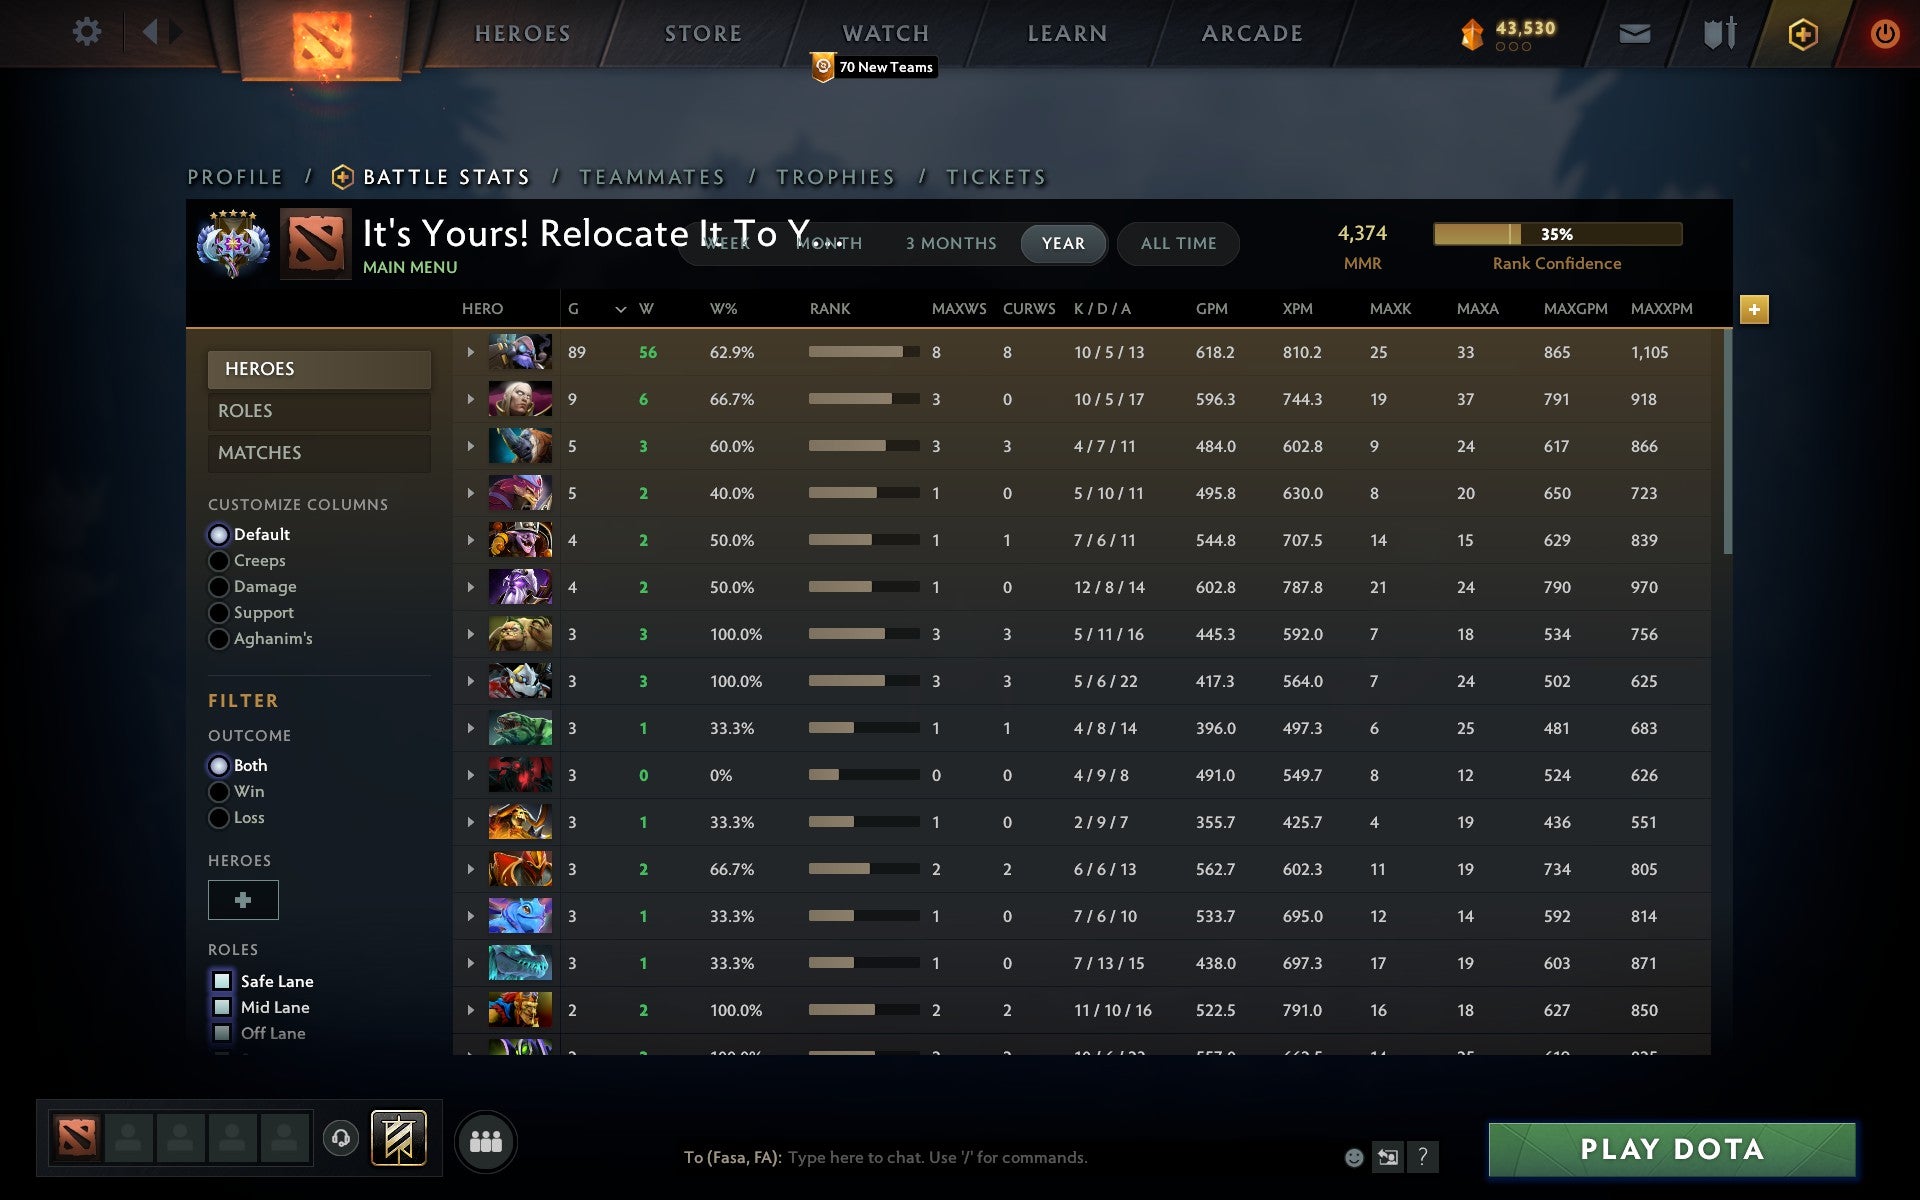
Task: Switch to the TEAMMATES tab
Action: (651, 176)
